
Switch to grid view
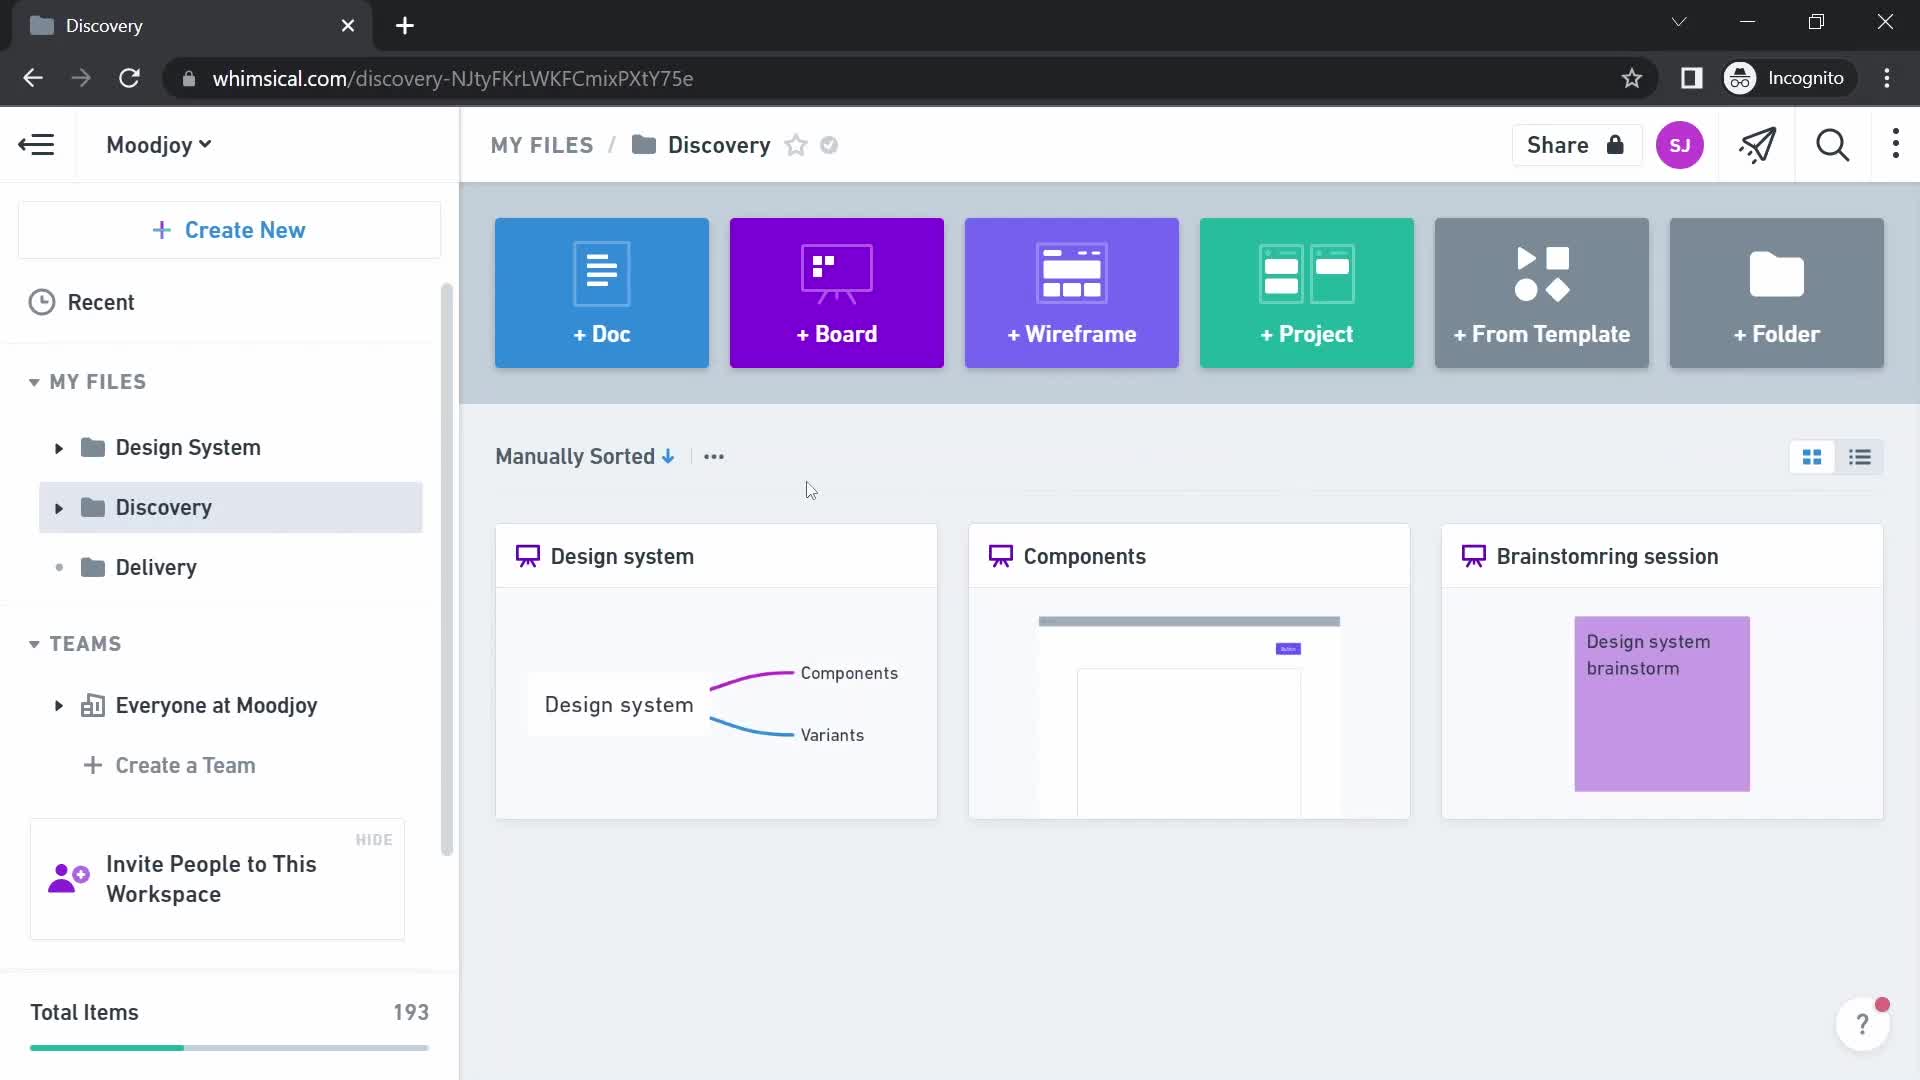click(x=1812, y=457)
